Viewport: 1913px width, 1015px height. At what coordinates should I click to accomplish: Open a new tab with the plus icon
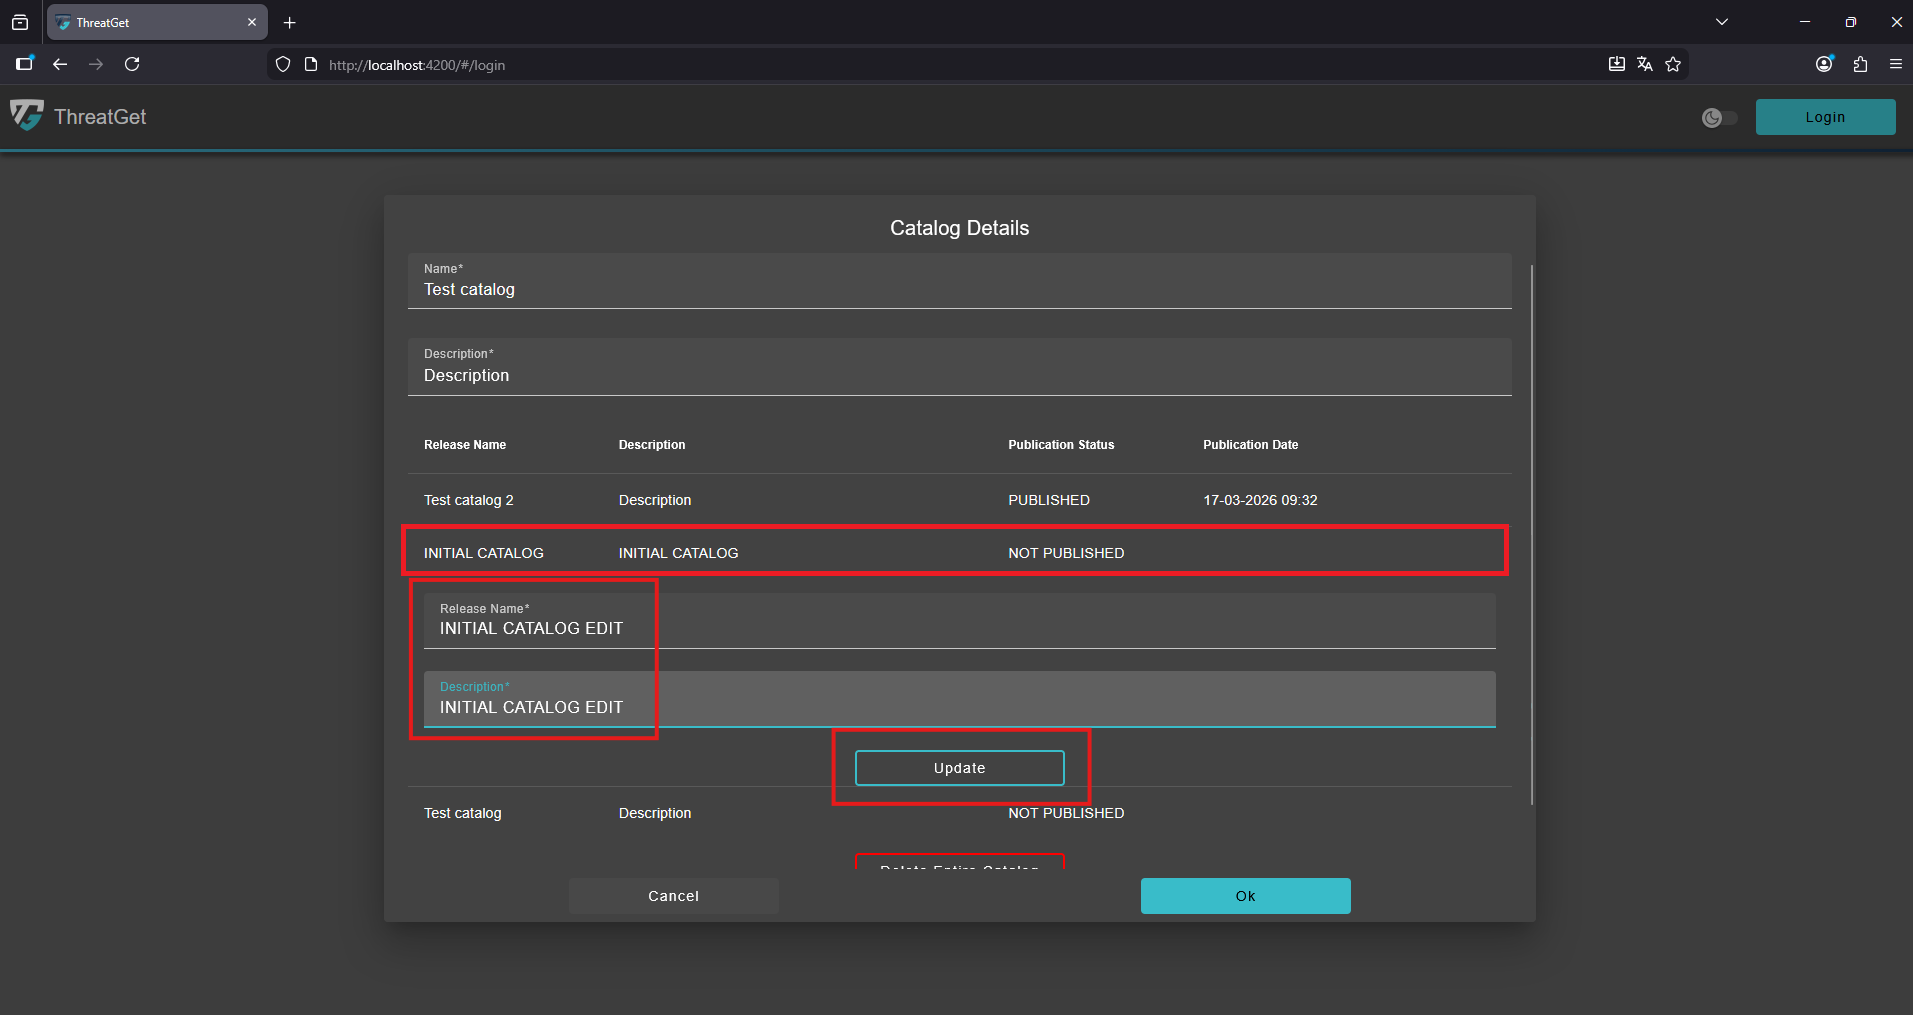click(x=289, y=22)
